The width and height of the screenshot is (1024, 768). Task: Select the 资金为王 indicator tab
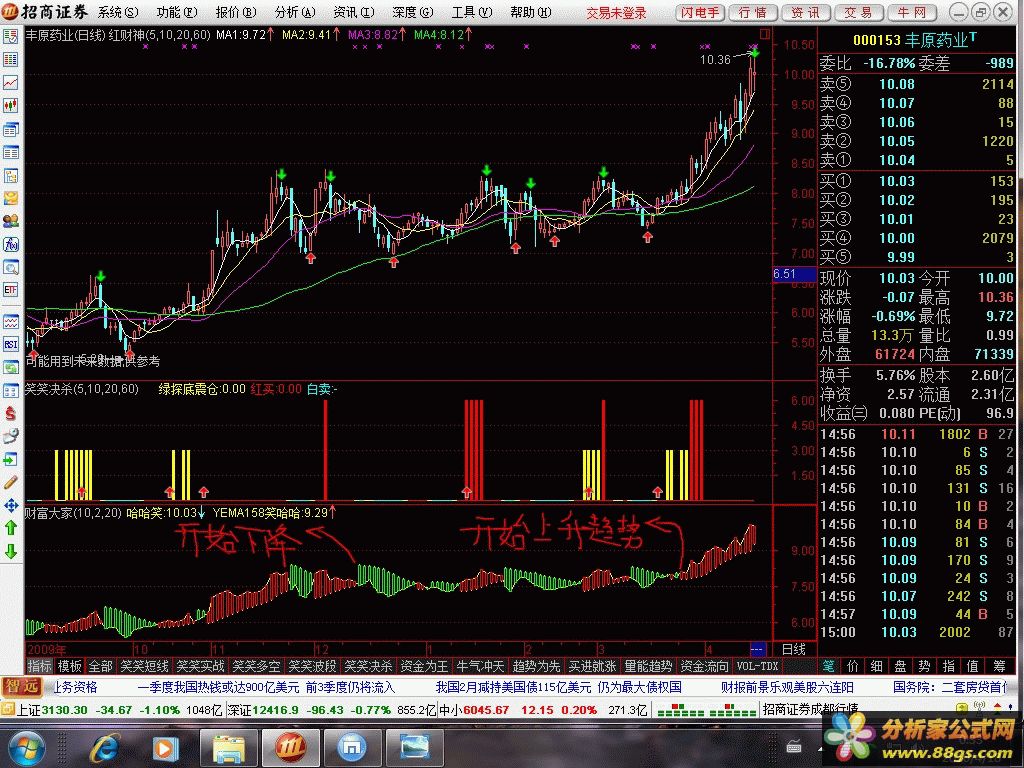point(424,666)
